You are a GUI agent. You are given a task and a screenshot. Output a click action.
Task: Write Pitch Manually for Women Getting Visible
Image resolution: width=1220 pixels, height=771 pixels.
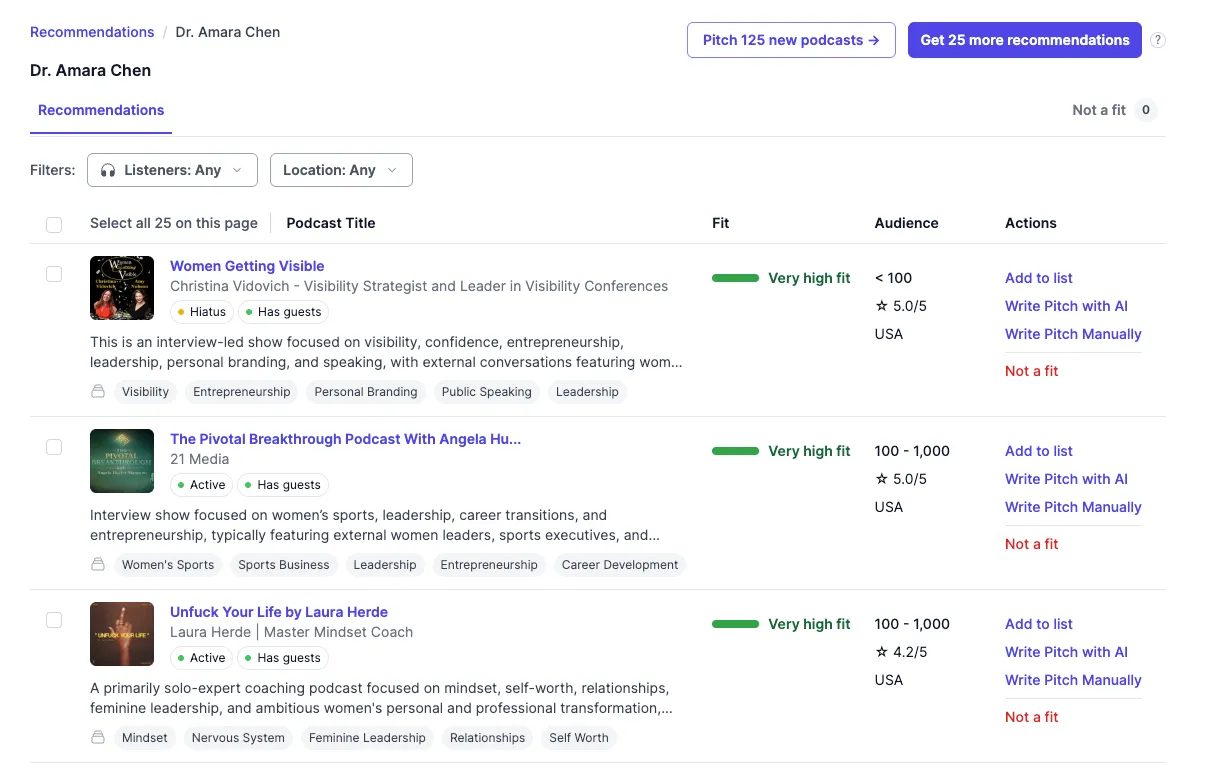(1073, 334)
